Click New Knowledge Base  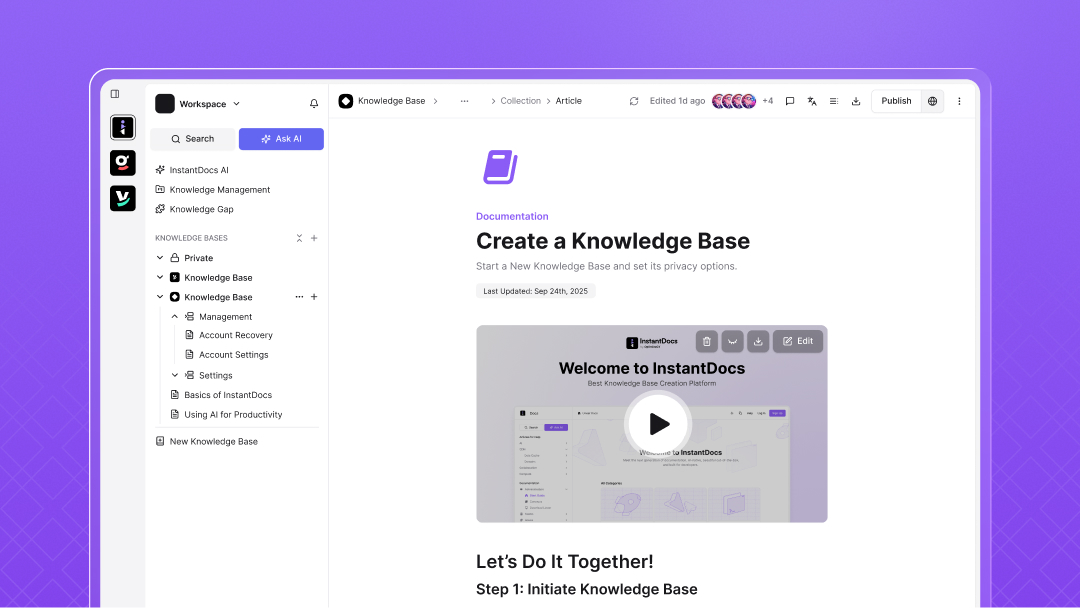pyautogui.click(x=207, y=441)
